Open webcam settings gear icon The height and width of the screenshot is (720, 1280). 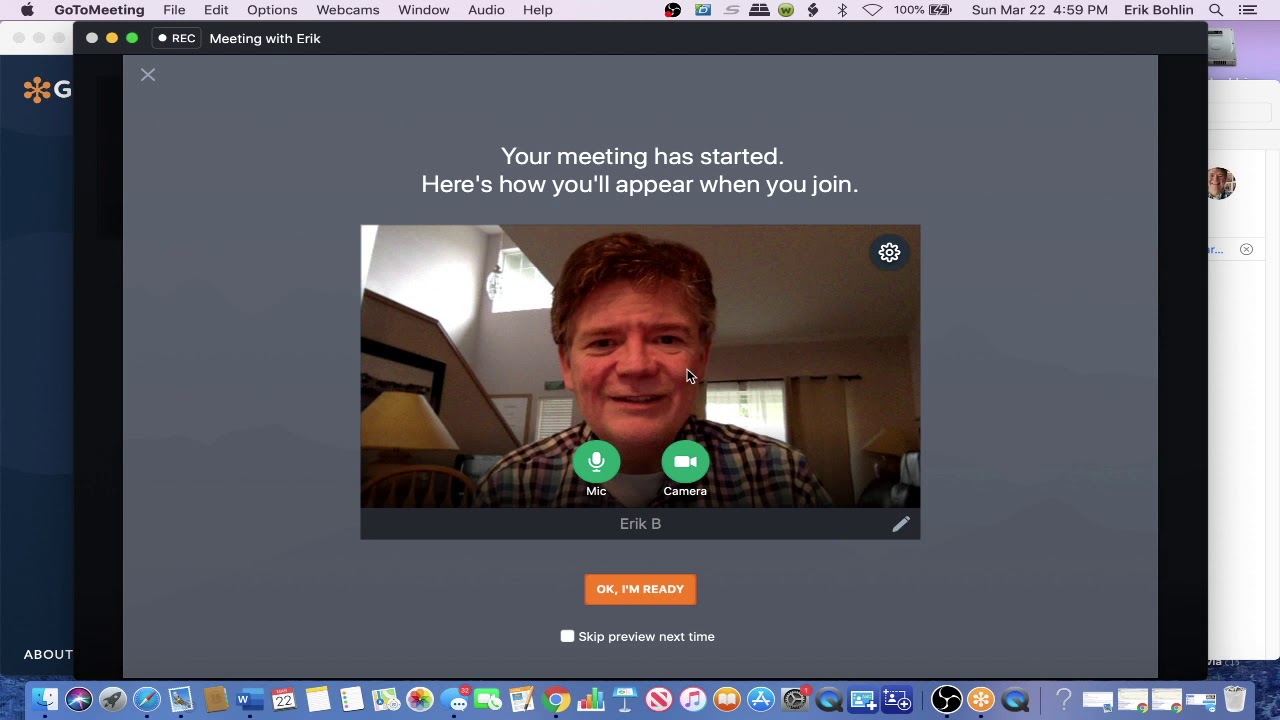point(889,253)
